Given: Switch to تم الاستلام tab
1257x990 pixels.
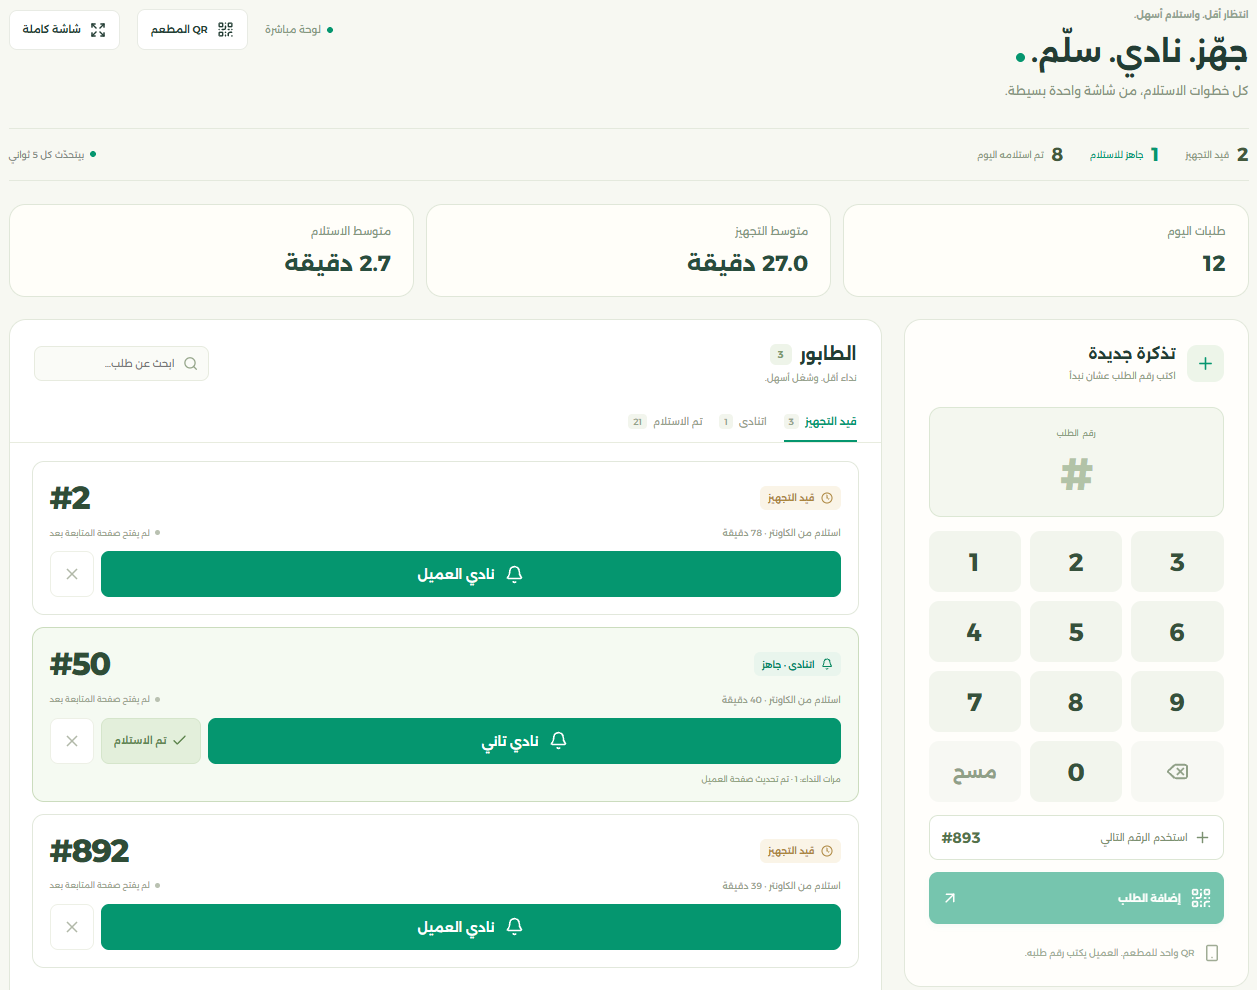Looking at the screenshot, I should pyautogui.click(x=666, y=422).
